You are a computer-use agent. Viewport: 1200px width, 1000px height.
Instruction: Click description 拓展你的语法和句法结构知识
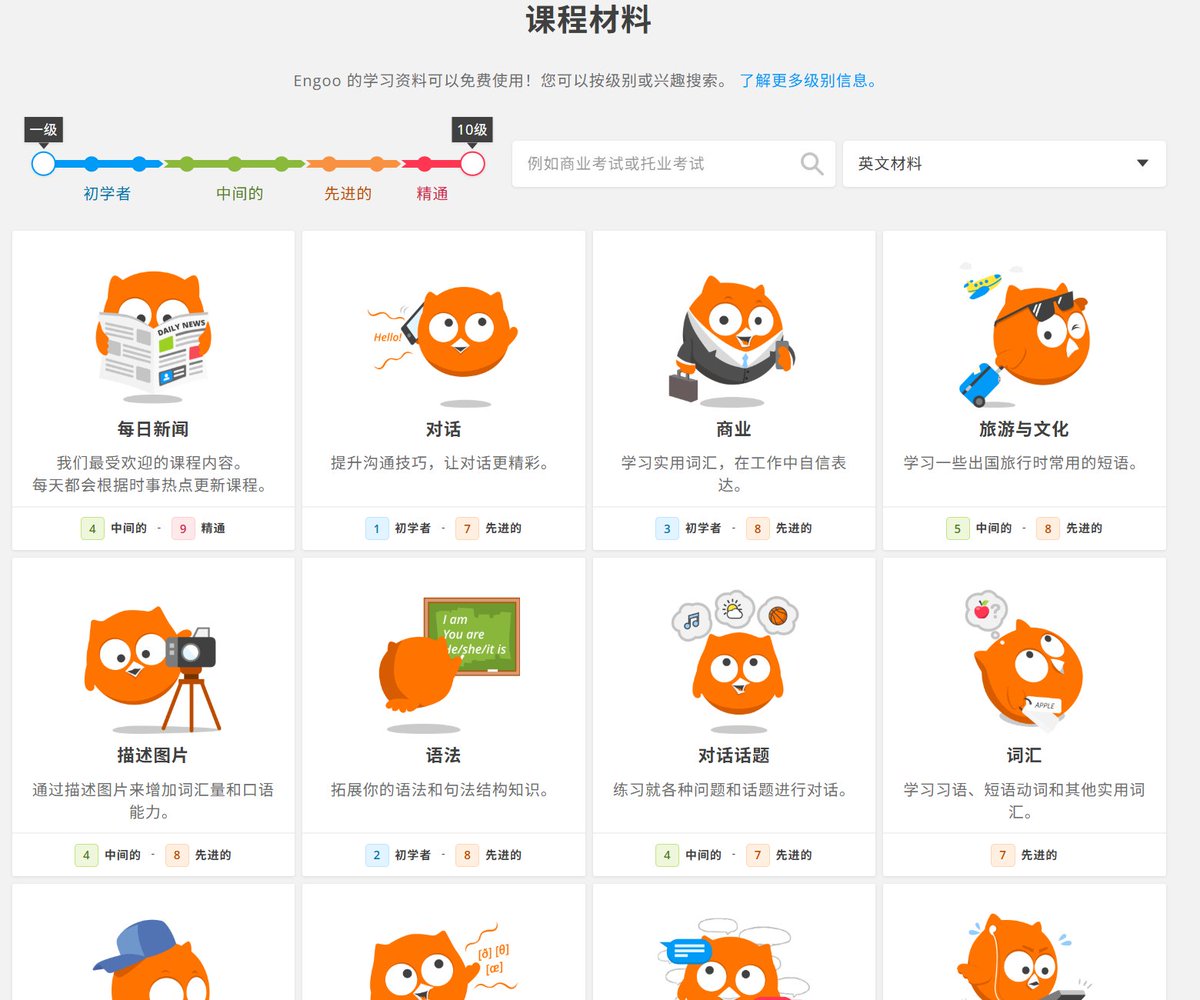pyautogui.click(x=443, y=790)
